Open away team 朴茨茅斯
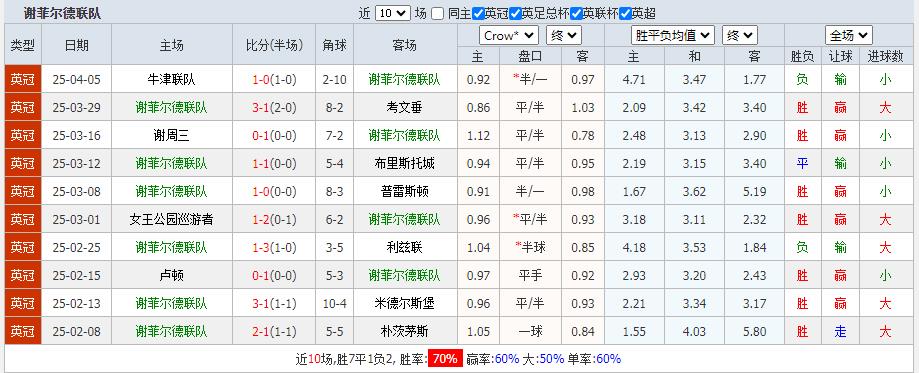This screenshot has height=373, width=919. coord(405,332)
